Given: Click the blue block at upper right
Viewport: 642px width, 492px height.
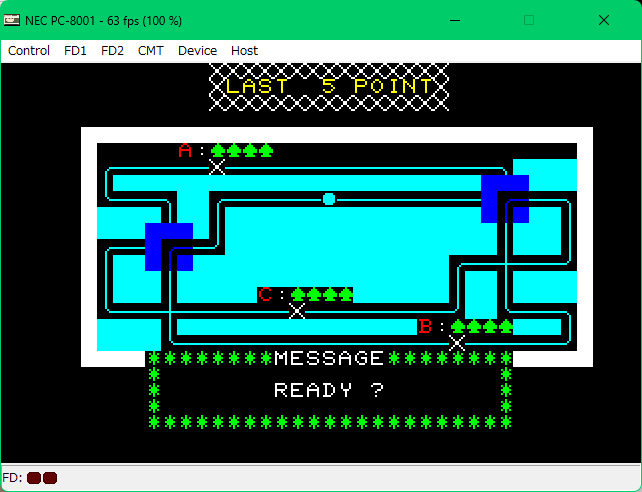Looking at the screenshot, I should click(504, 198).
